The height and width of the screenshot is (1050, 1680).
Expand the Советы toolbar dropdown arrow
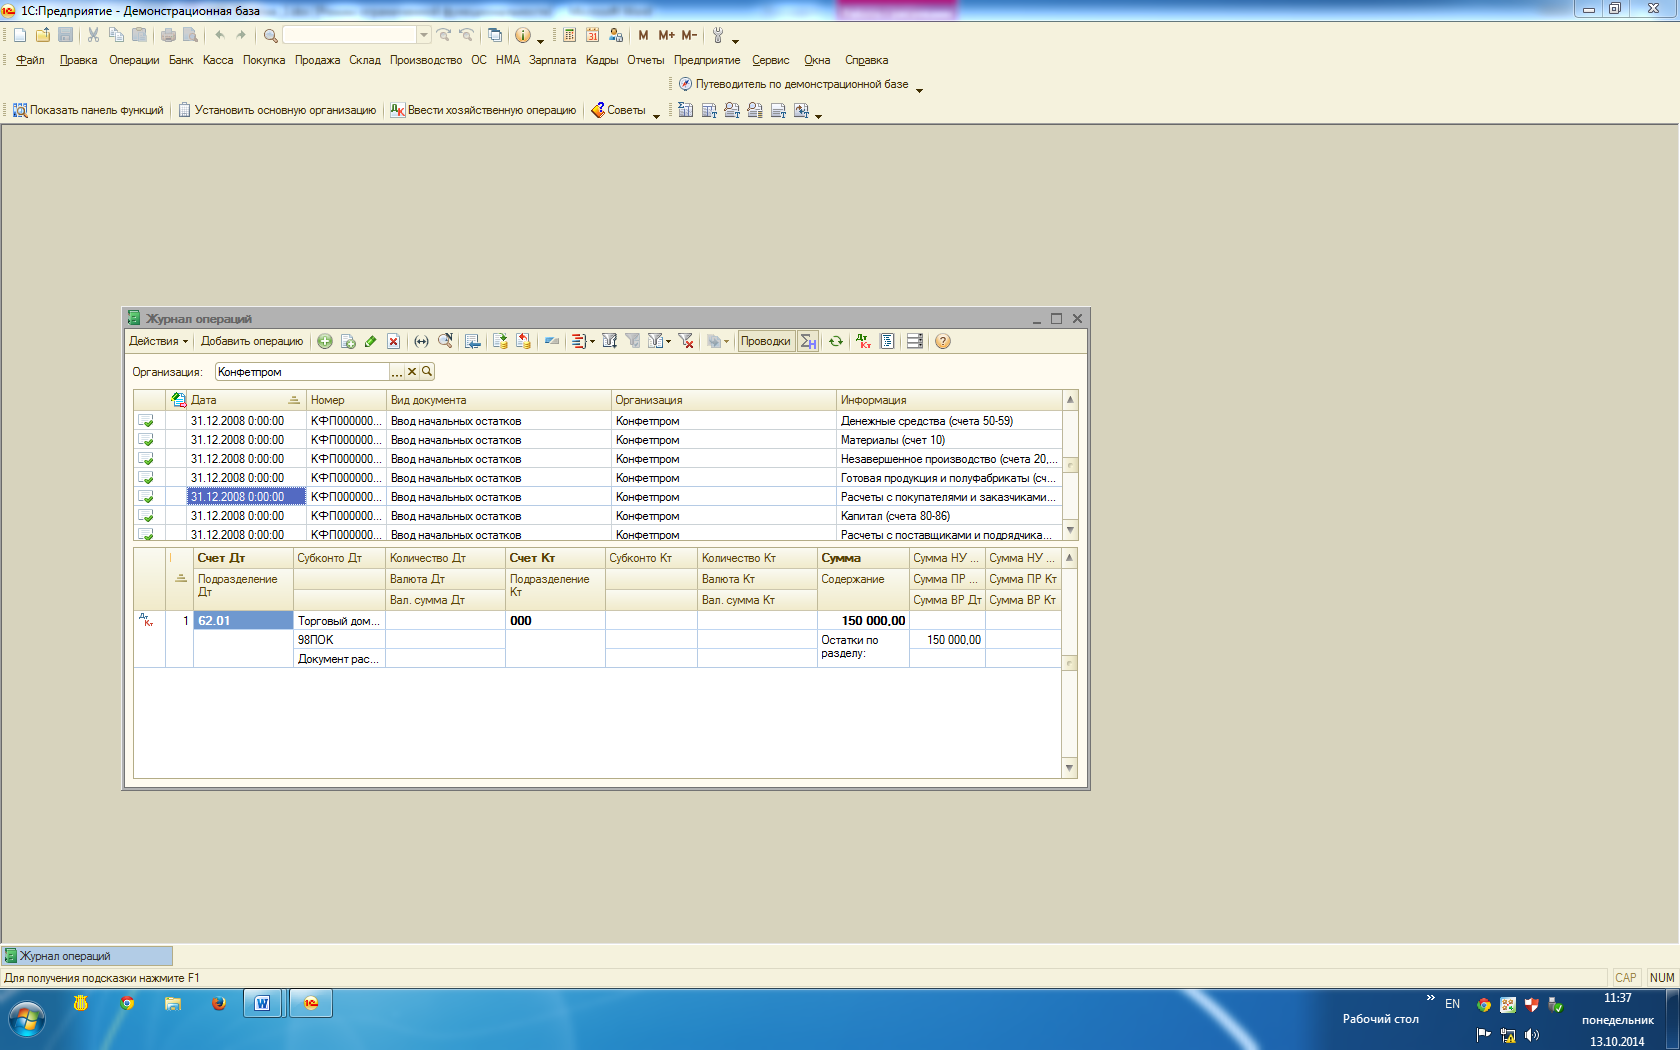[656, 115]
